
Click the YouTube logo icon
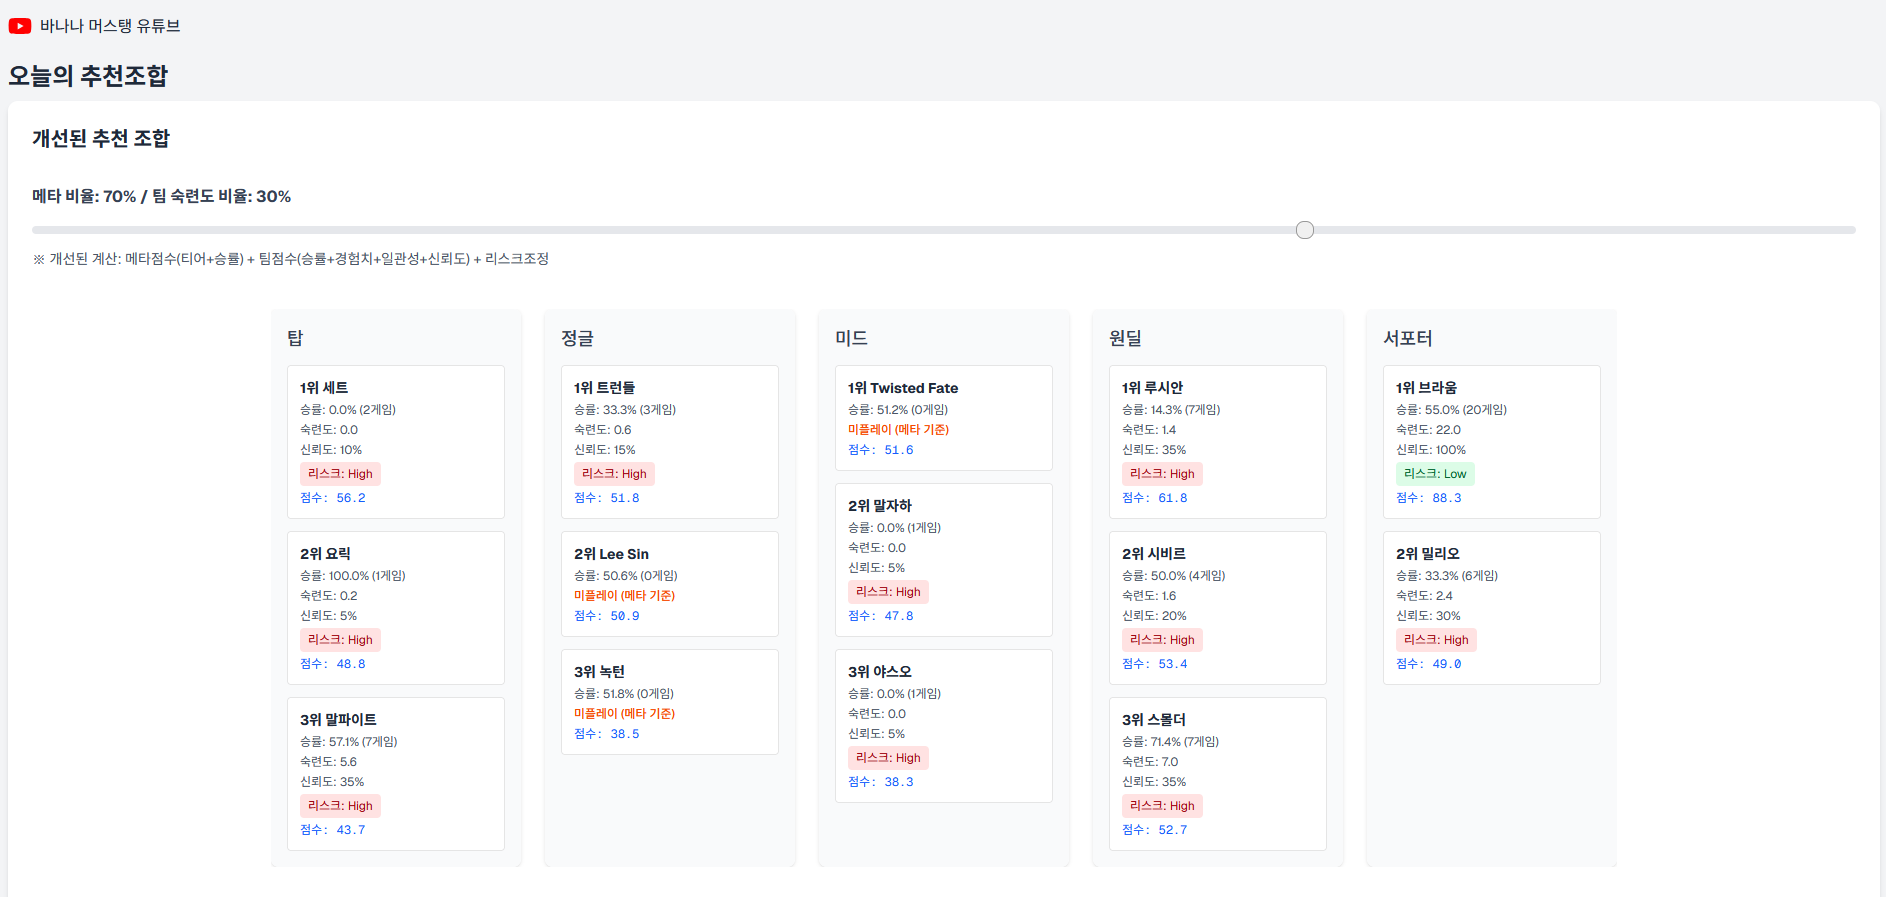20,26
